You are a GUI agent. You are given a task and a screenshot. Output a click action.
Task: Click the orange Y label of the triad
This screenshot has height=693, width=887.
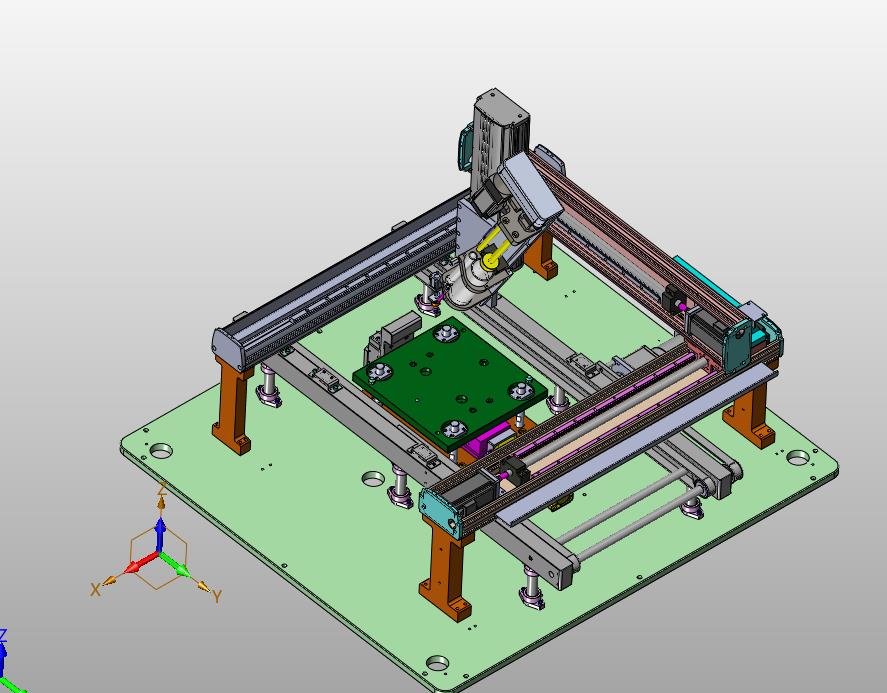pos(217,596)
